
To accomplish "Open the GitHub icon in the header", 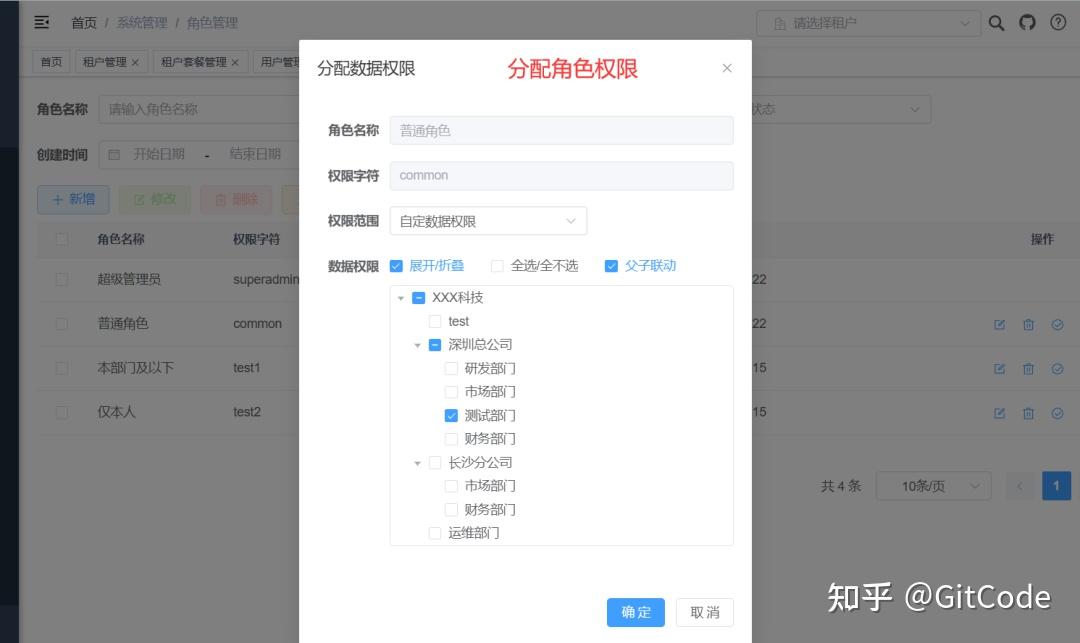I will click(x=1027, y=22).
